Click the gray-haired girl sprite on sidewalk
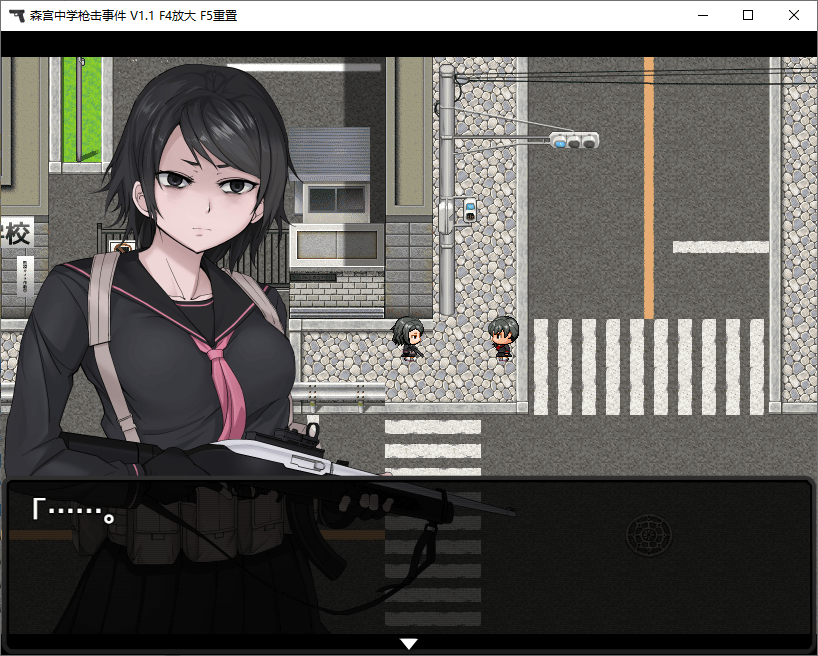 click(408, 337)
